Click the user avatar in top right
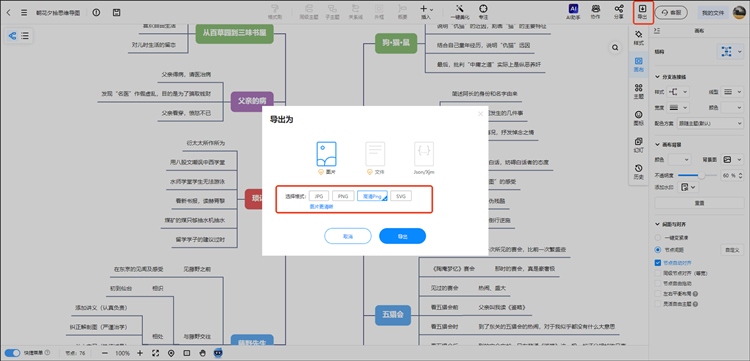 point(739,12)
